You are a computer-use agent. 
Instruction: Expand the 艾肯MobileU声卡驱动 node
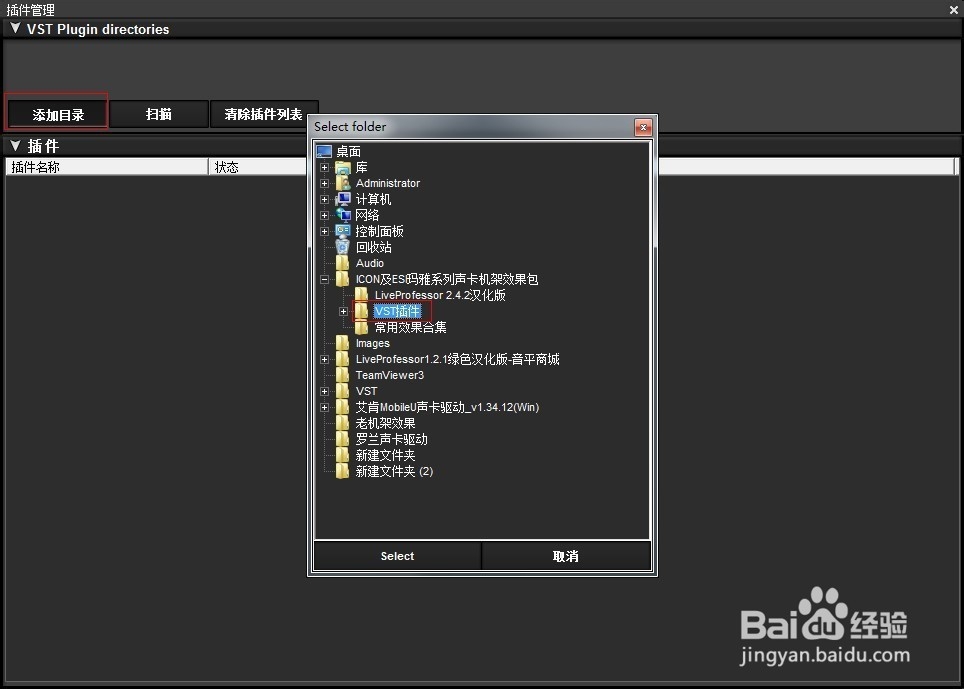tap(325, 407)
